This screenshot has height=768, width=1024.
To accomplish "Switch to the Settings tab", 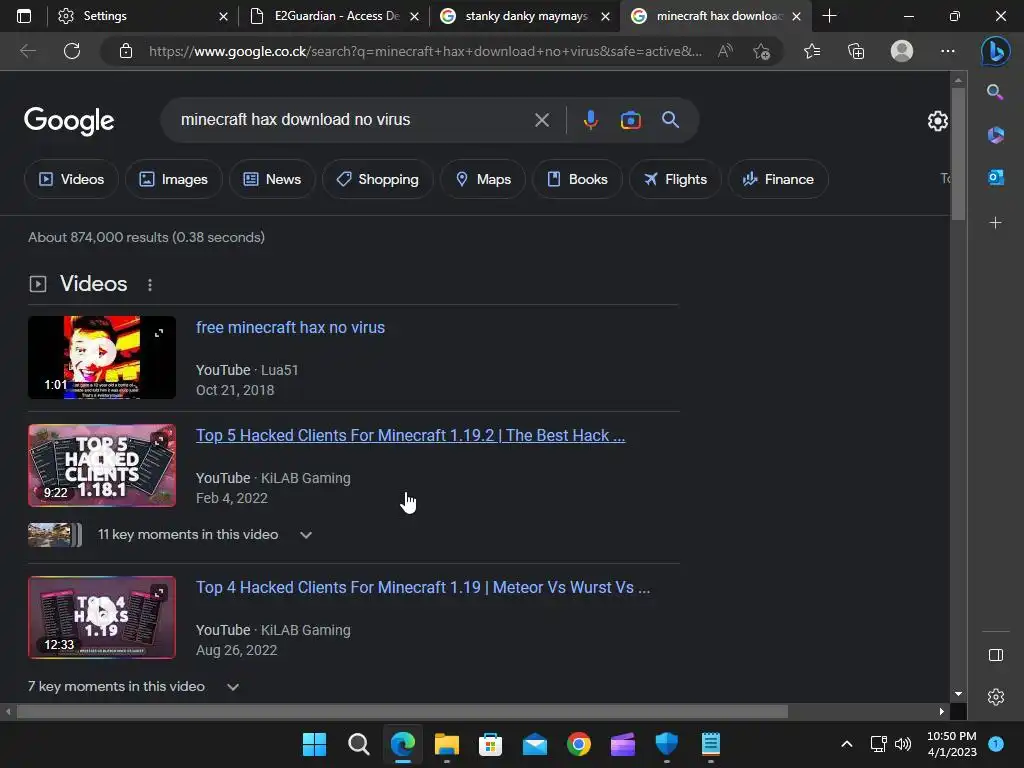I will click(139, 16).
